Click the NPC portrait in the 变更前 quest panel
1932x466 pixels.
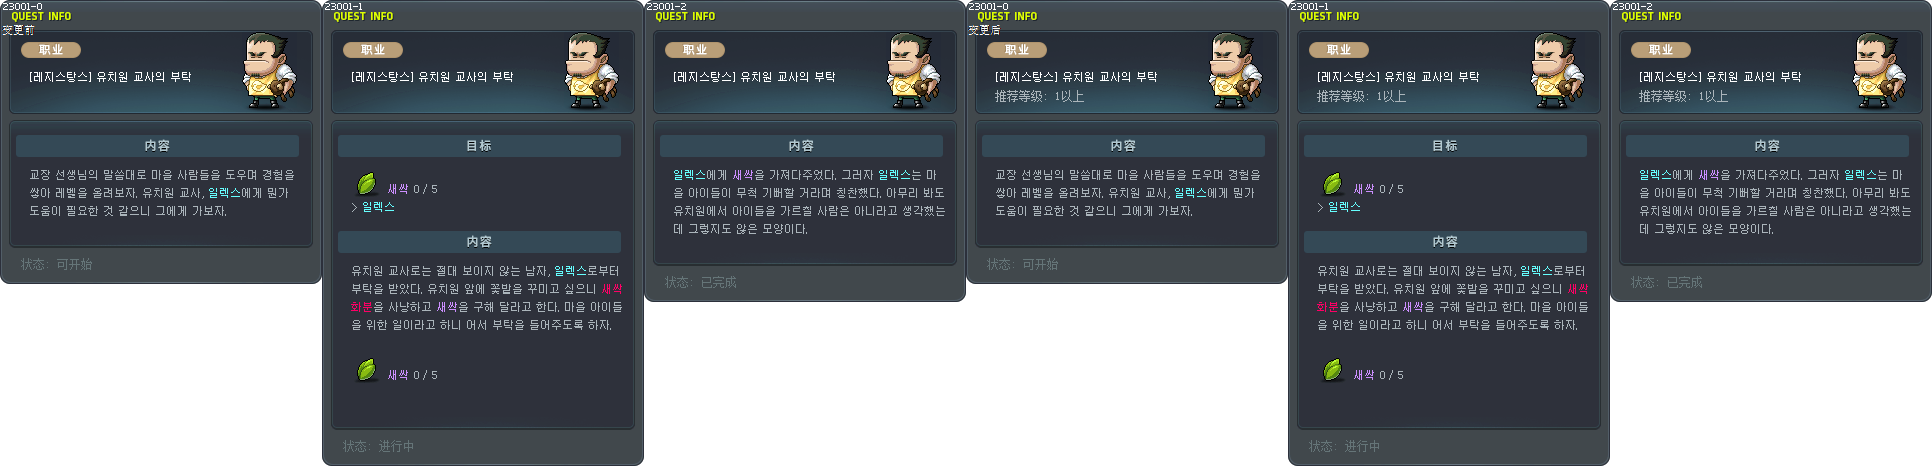click(270, 71)
